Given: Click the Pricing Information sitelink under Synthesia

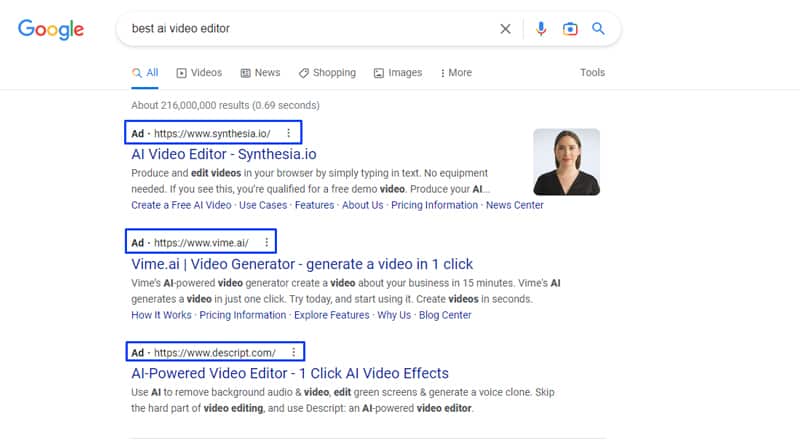Looking at the screenshot, I should 434,205.
